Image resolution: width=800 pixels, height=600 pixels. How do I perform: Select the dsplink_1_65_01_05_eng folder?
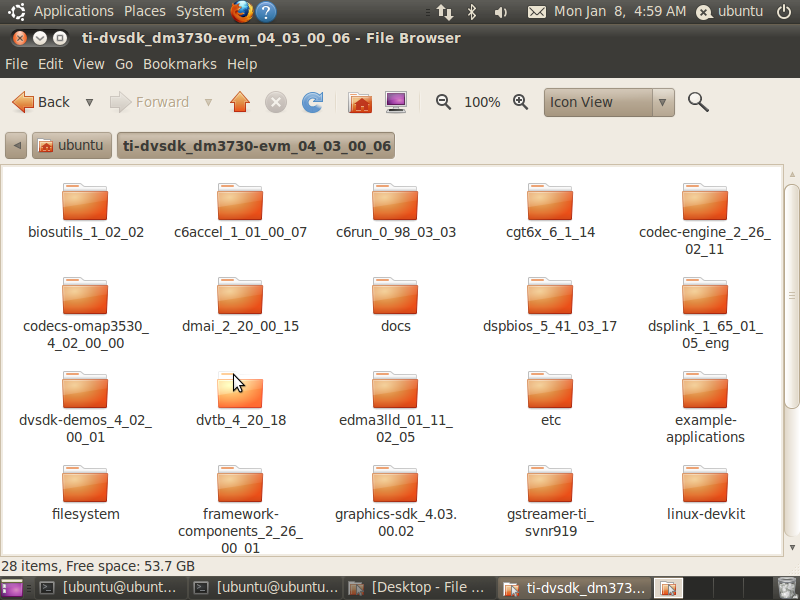tap(705, 313)
